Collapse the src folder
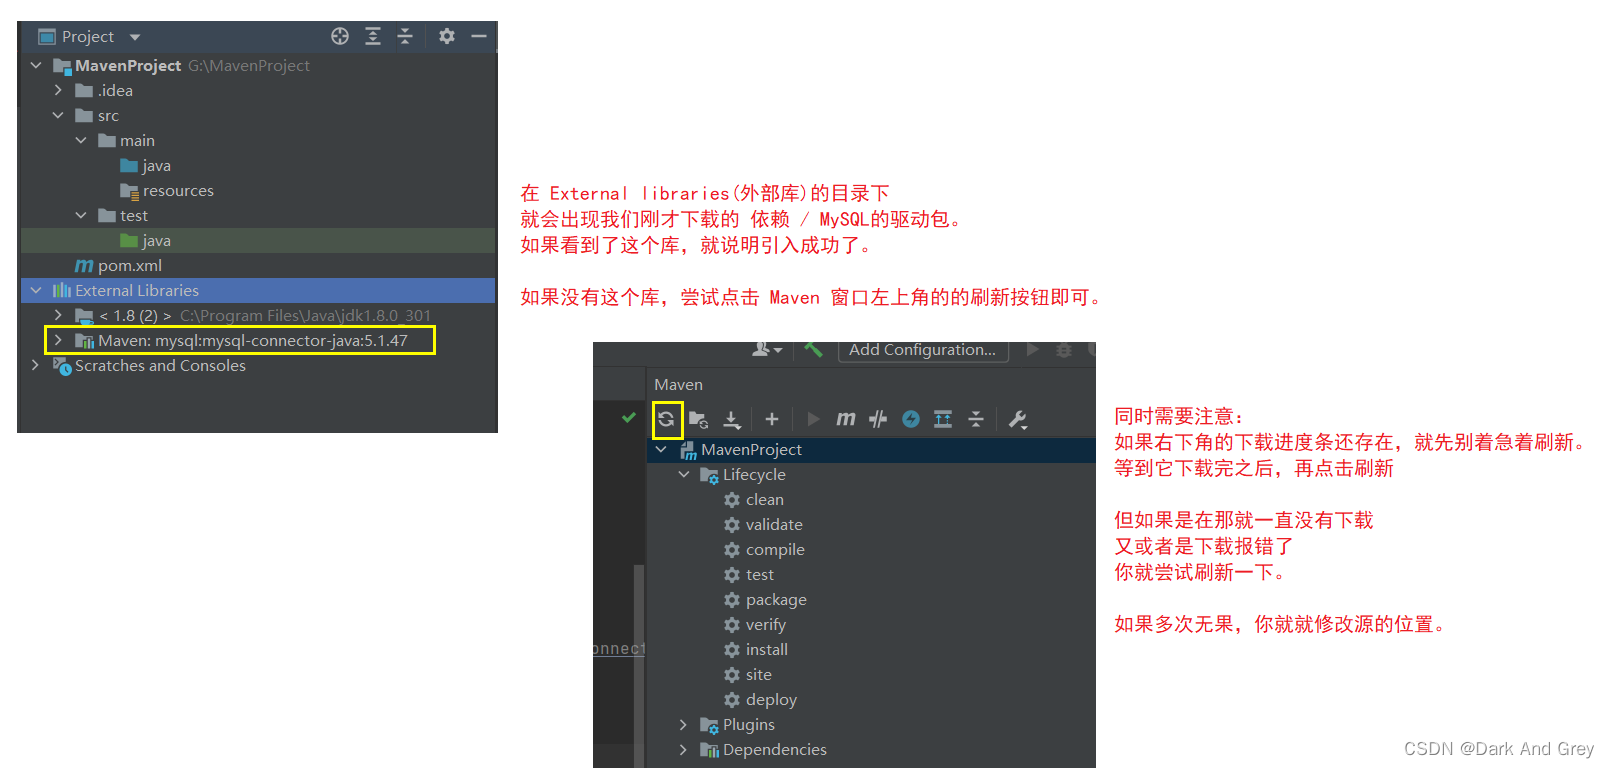This screenshot has height=768, width=1610. tap(58, 115)
